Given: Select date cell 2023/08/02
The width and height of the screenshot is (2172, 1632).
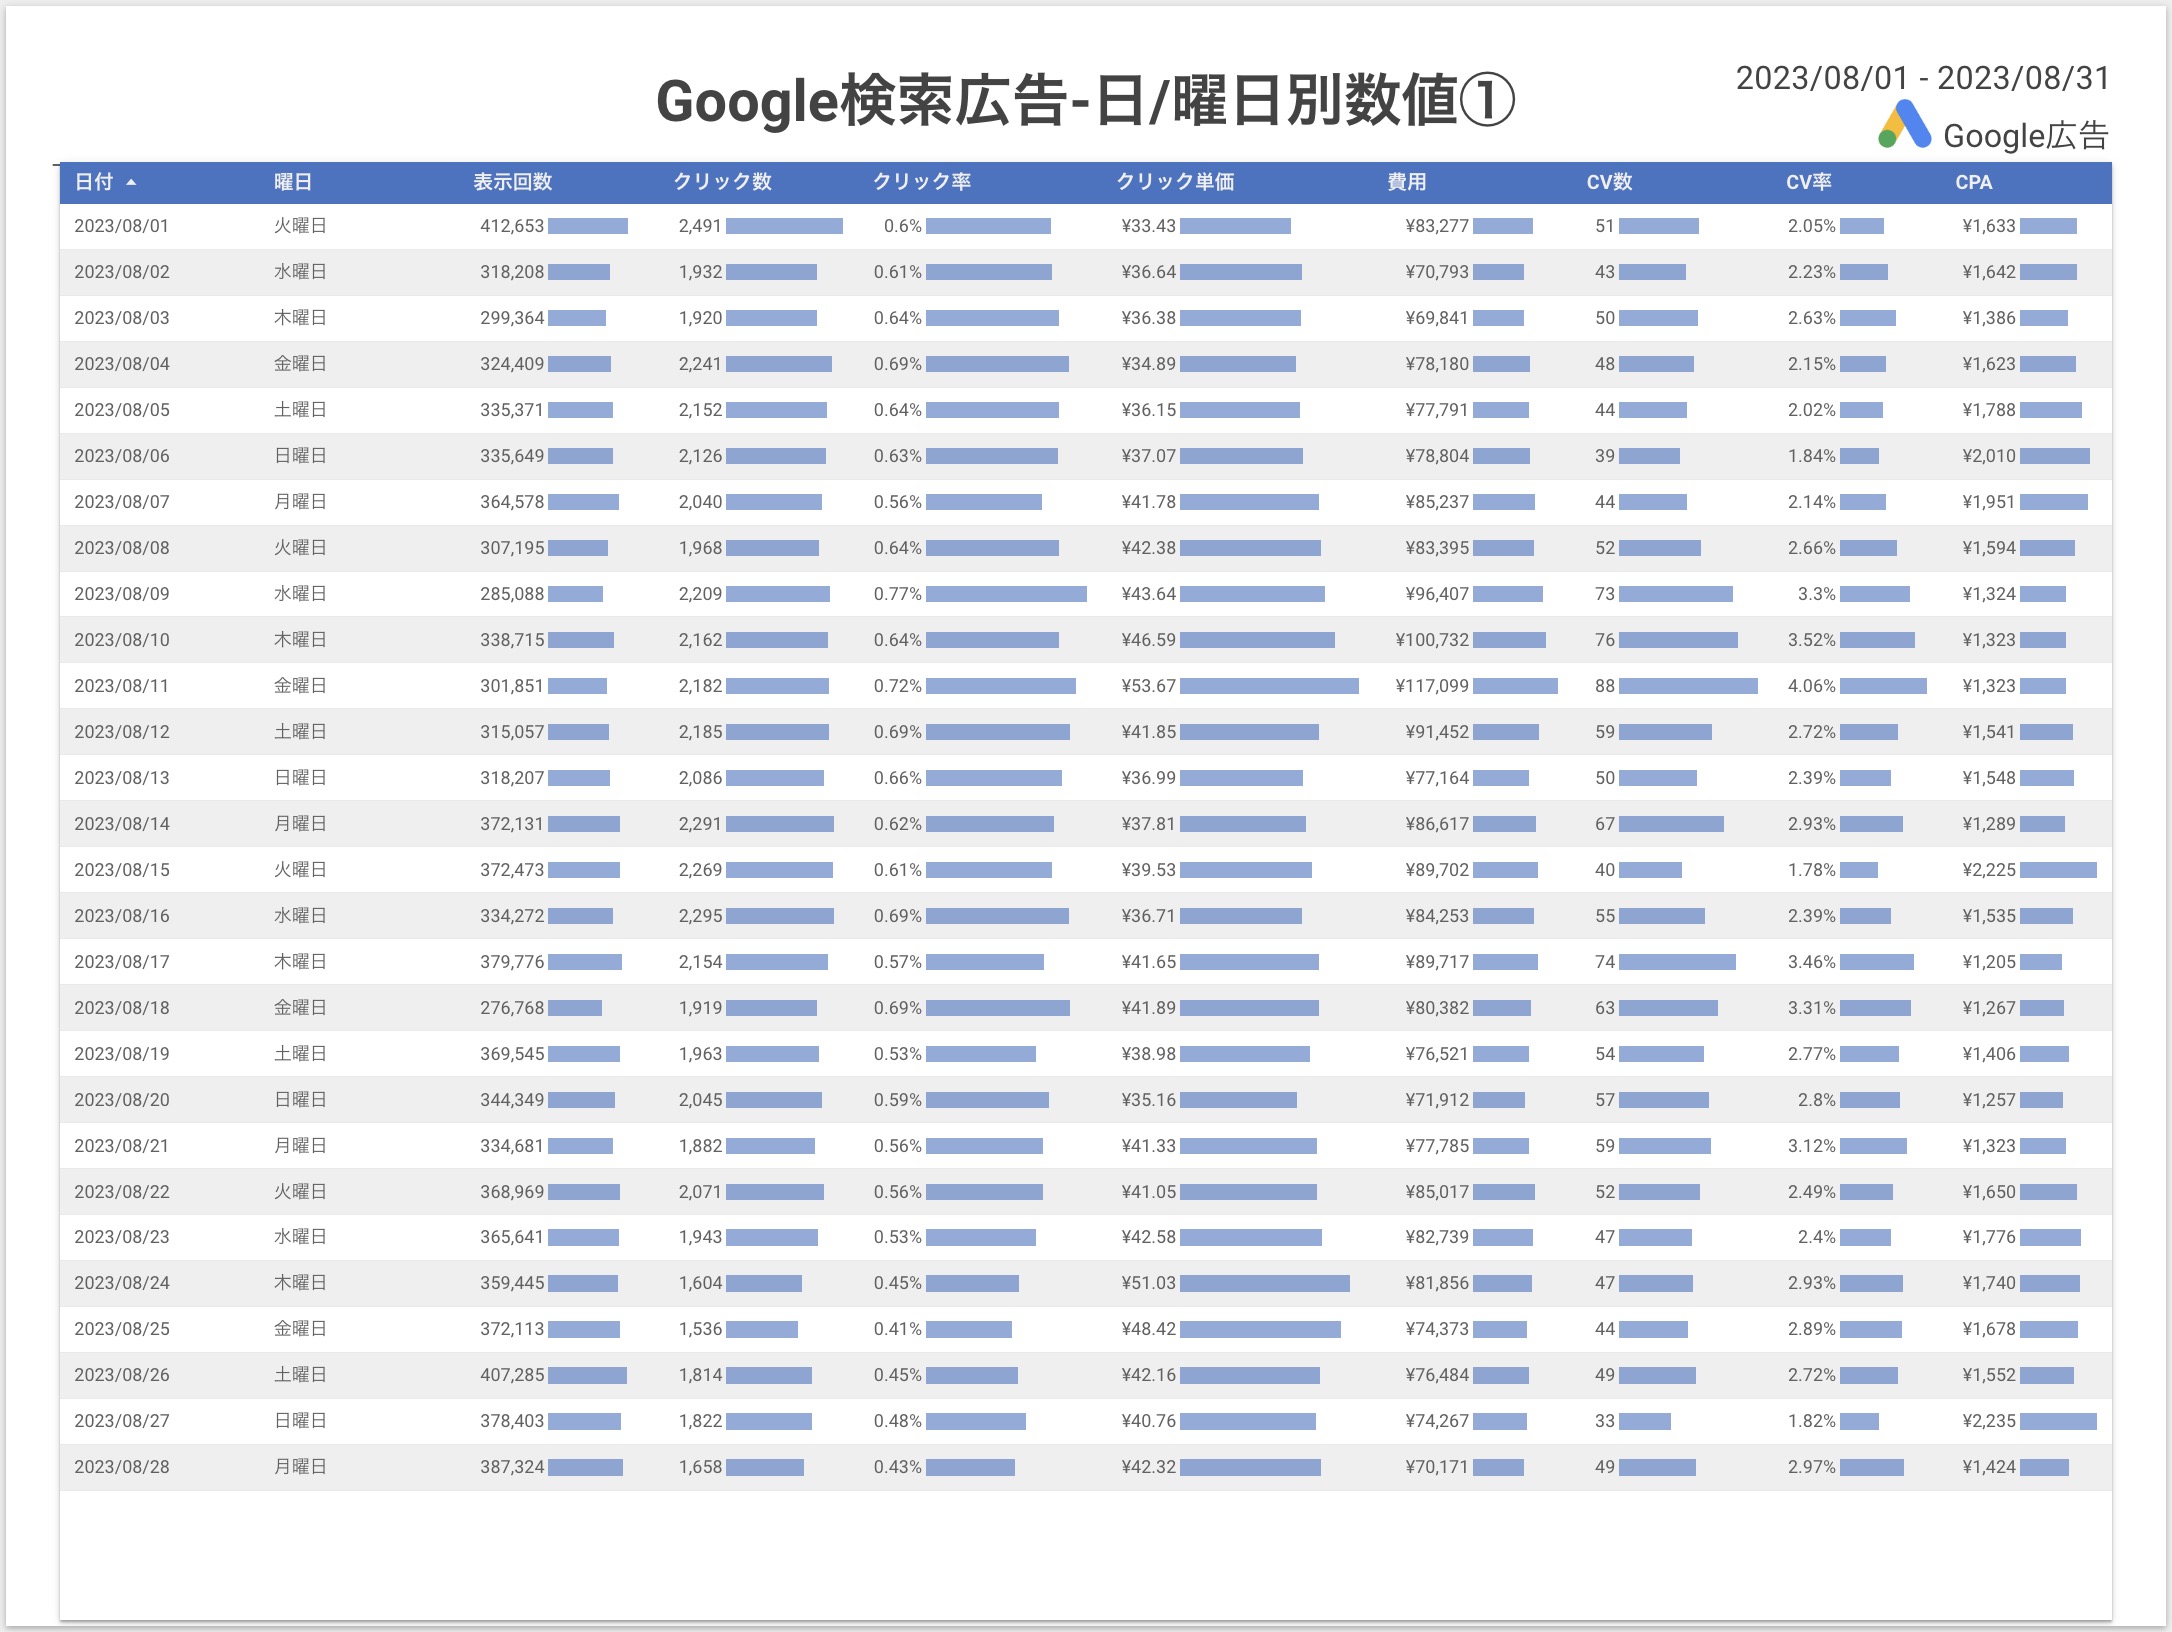Looking at the screenshot, I should (122, 272).
